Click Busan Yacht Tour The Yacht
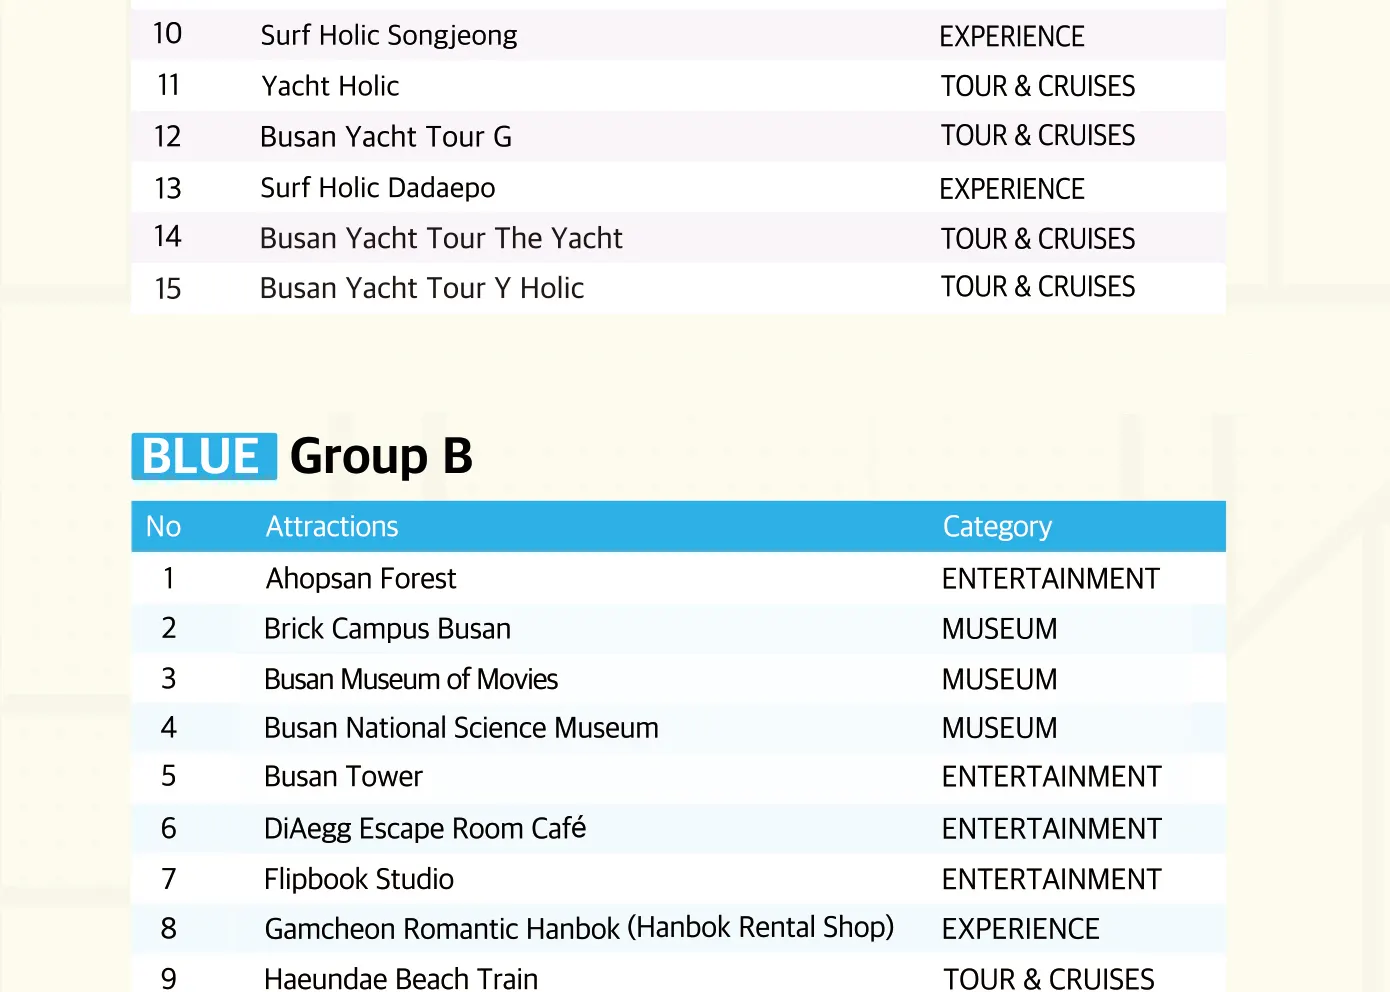 (441, 238)
